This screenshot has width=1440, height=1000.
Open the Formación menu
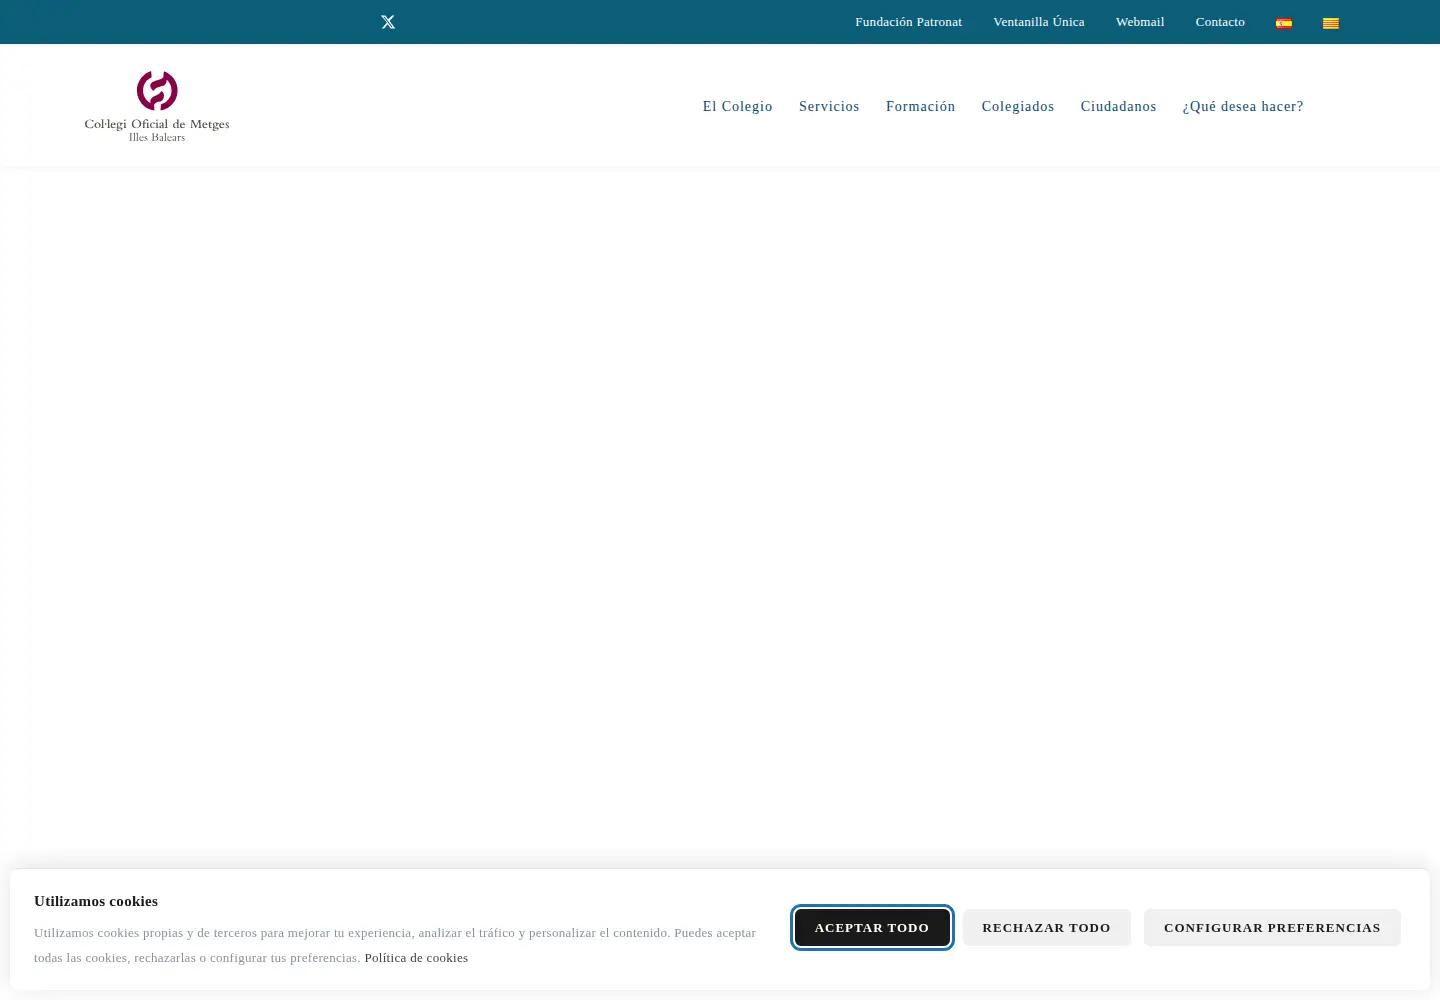coord(921,106)
